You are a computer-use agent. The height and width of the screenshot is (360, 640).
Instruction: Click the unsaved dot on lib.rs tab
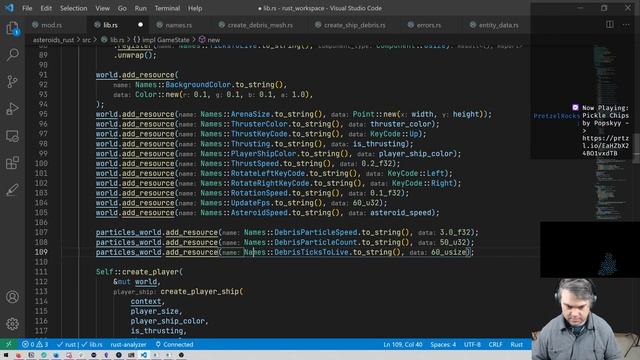[140, 25]
